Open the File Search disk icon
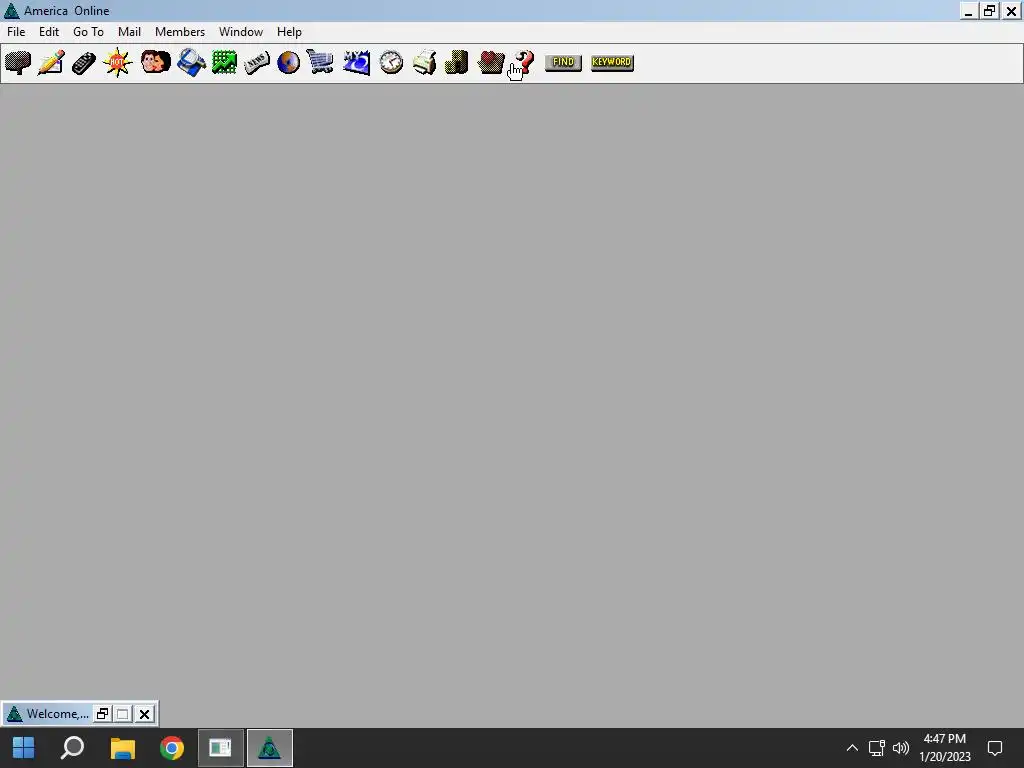This screenshot has height=768, width=1024. pyautogui.click(x=191, y=63)
